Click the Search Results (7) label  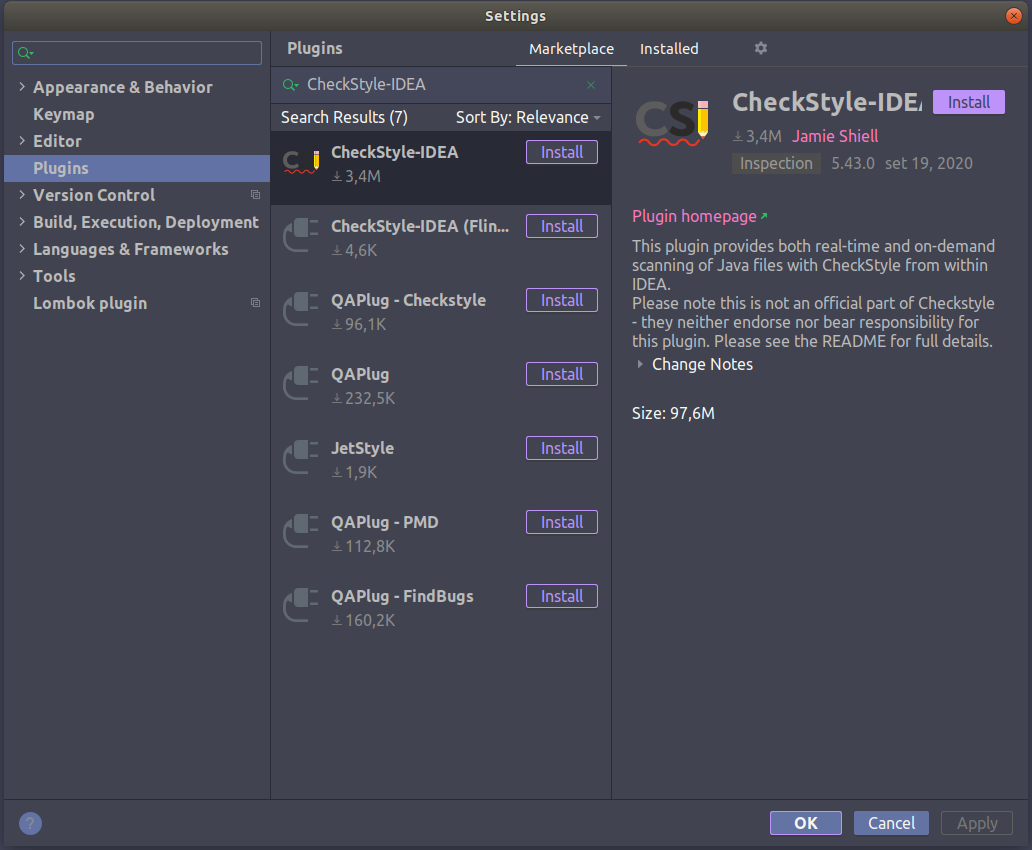click(x=344, y=117)
